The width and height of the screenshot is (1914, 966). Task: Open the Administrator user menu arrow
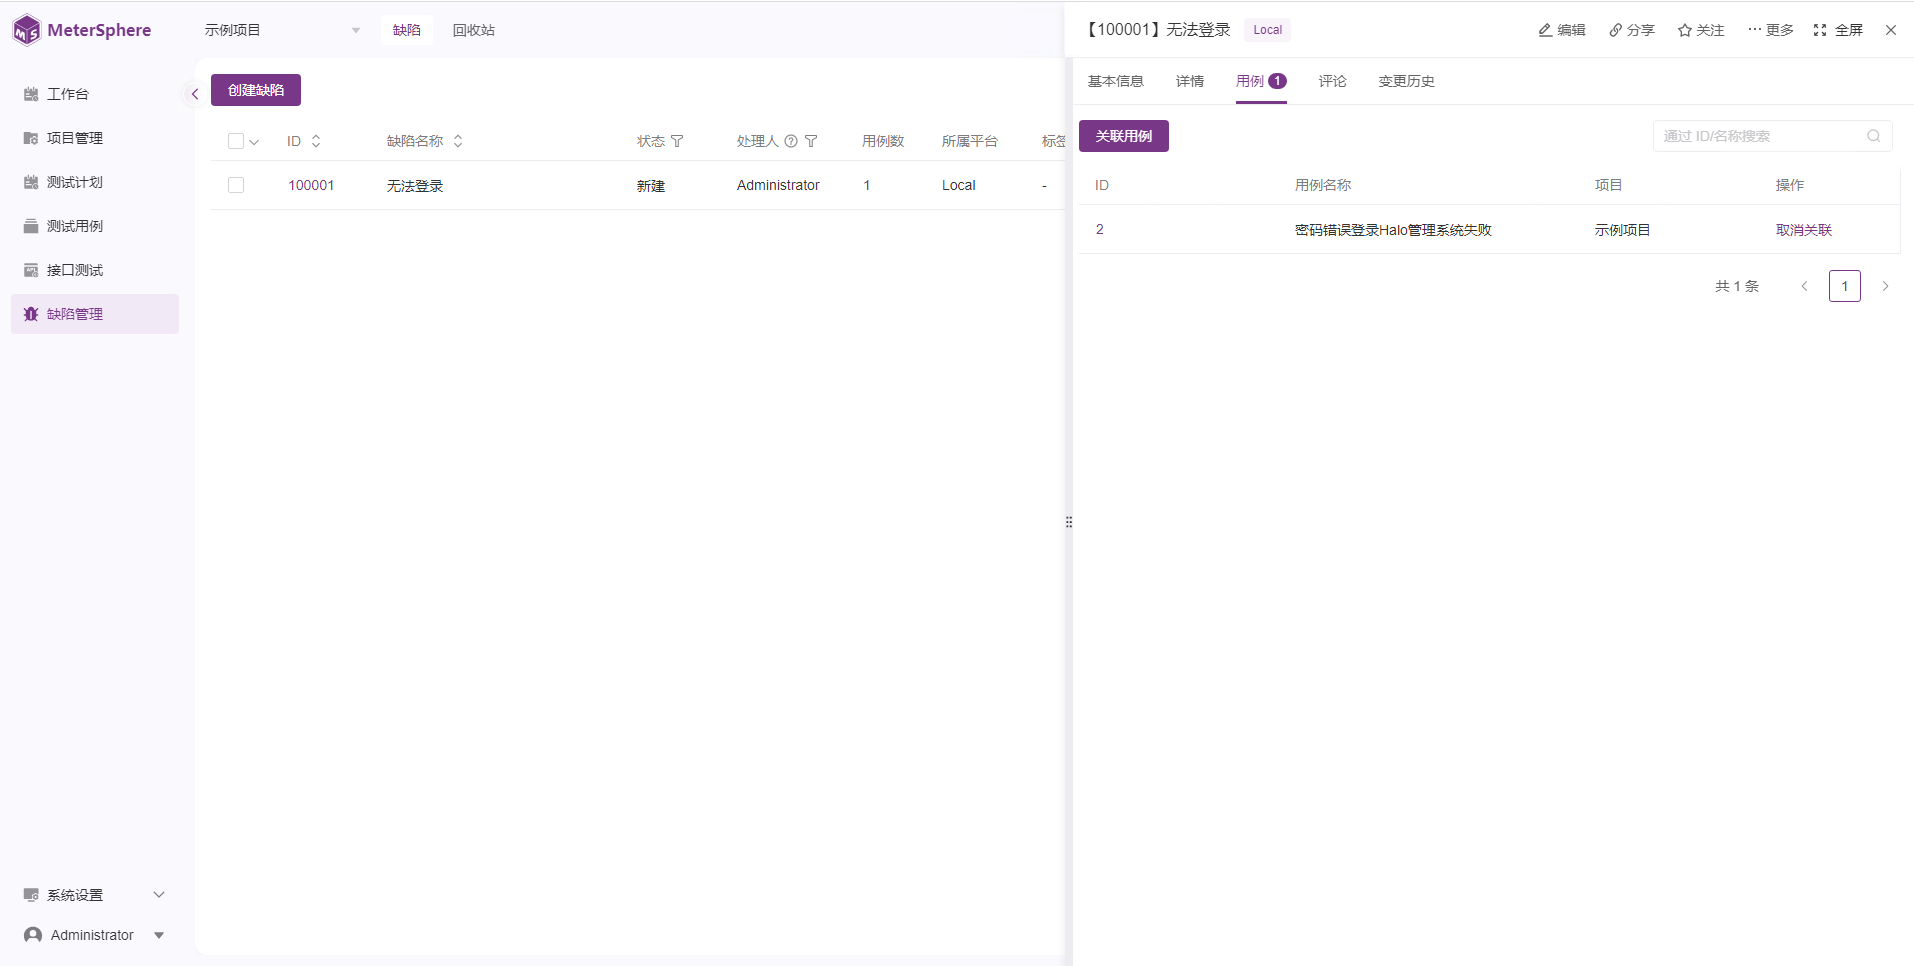[159, 935]
